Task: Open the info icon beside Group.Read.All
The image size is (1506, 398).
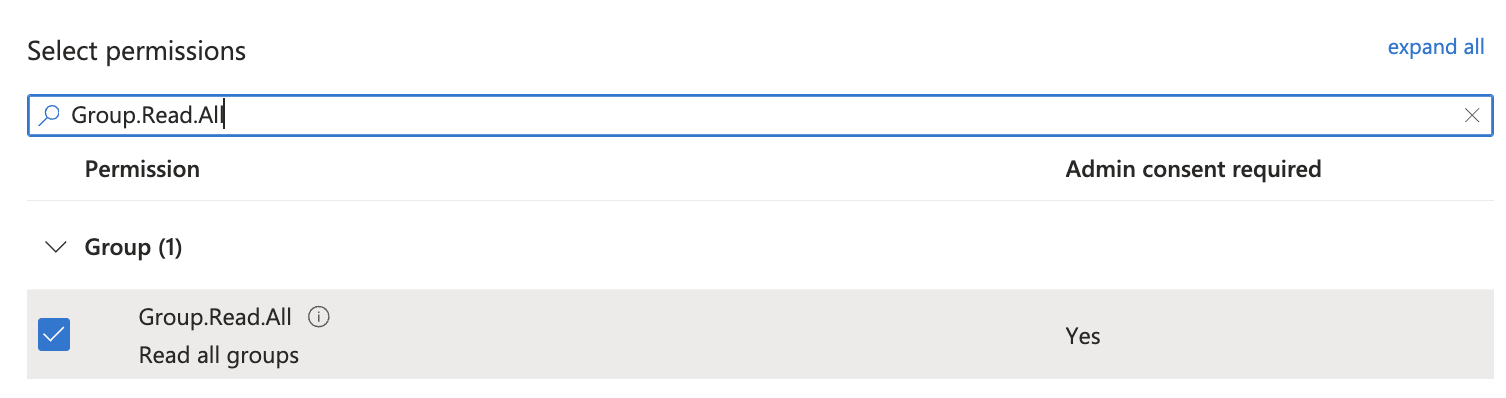Action: [319, 318]
